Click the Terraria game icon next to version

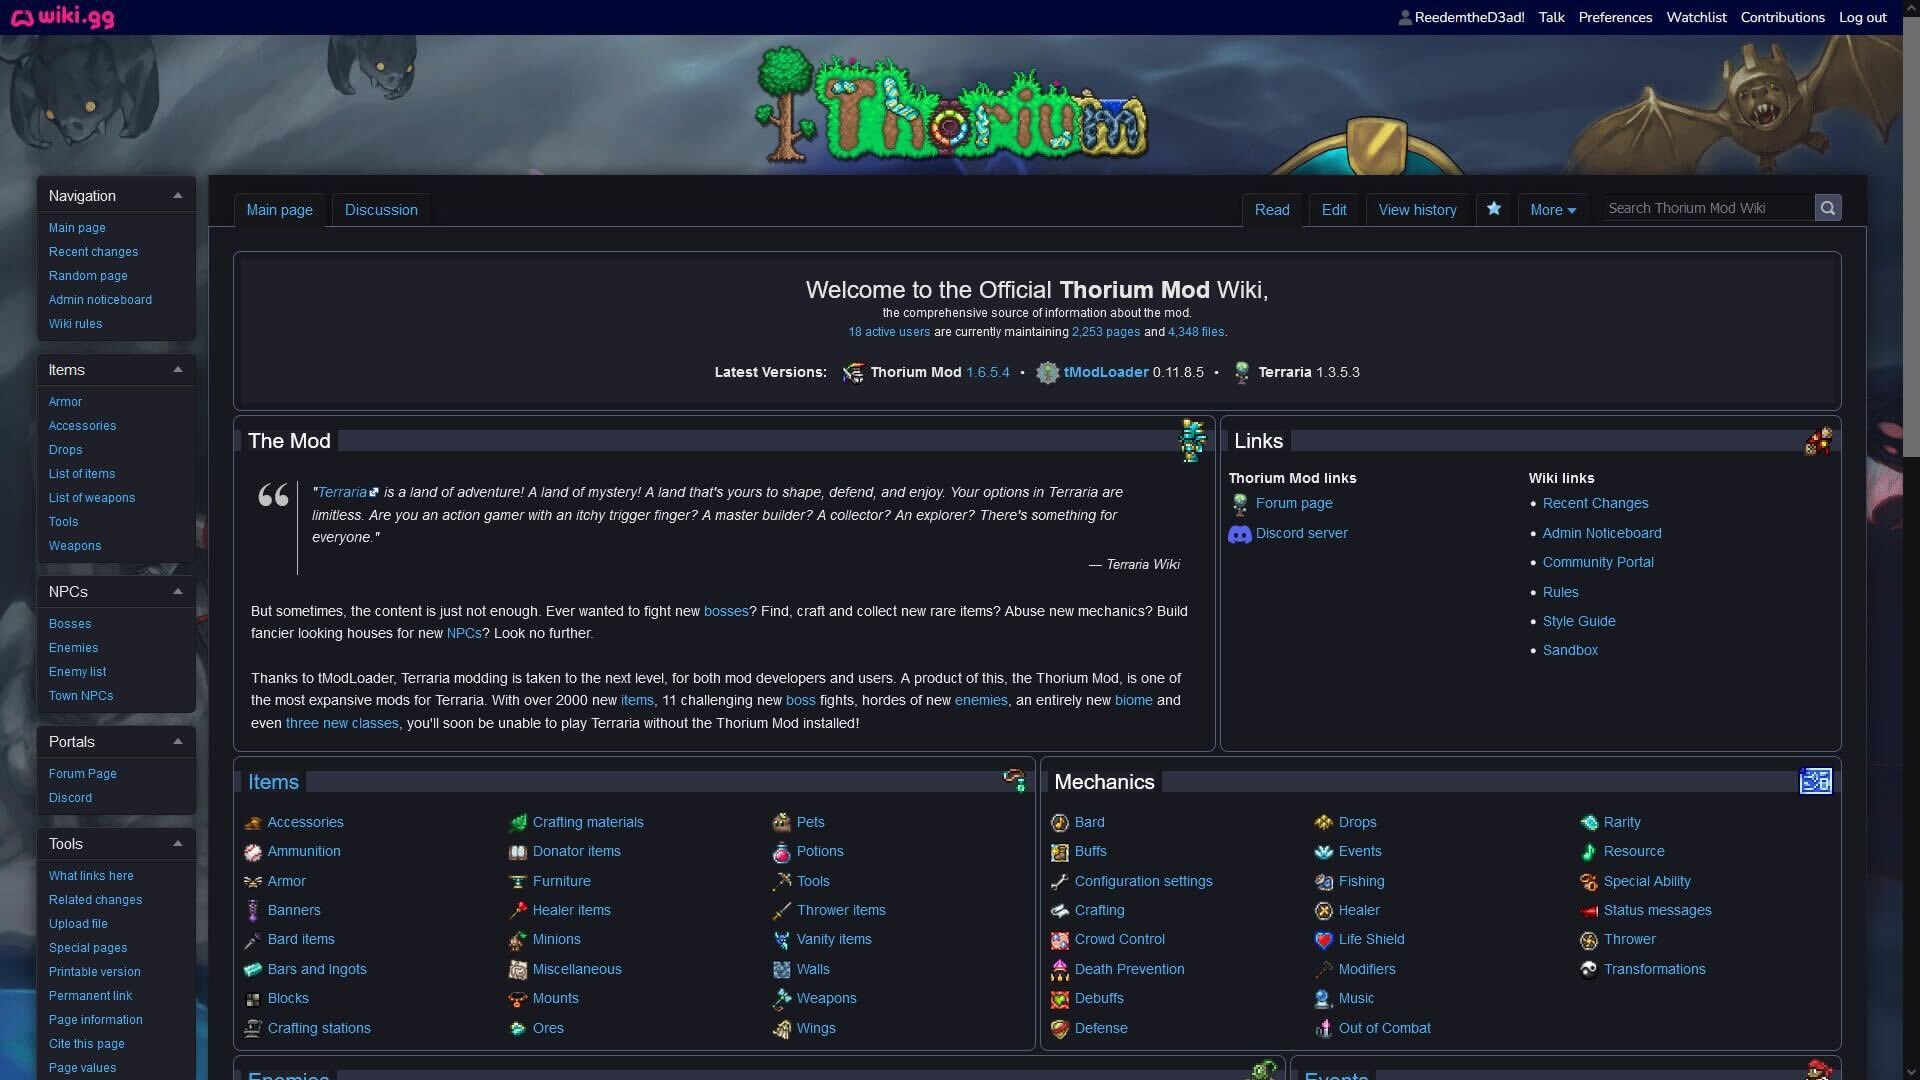point(1241,372)
